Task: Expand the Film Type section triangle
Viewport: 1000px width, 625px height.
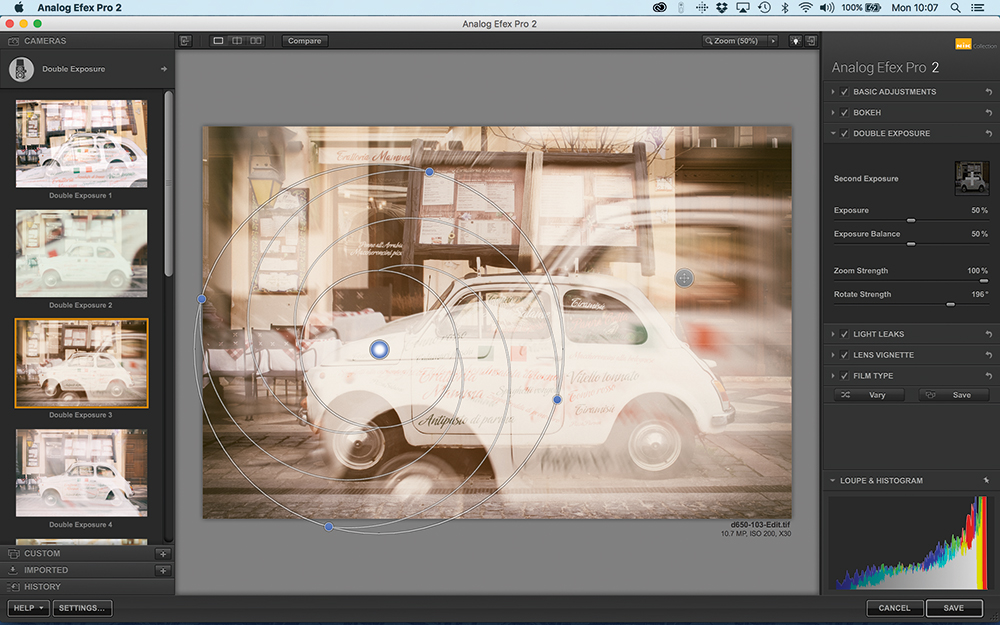Action: pyautogui.click(x=833, y=376)
